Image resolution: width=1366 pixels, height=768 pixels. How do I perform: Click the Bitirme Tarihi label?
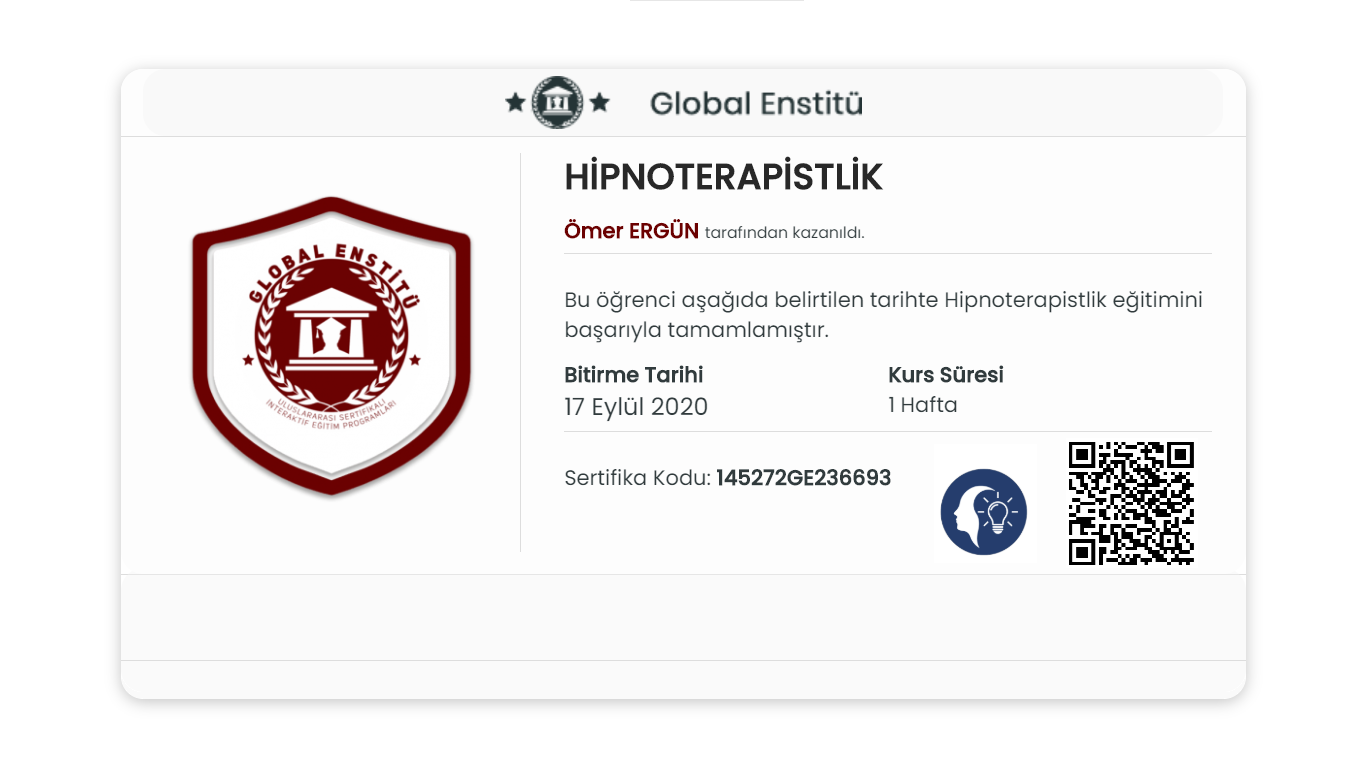coord(634,375)
